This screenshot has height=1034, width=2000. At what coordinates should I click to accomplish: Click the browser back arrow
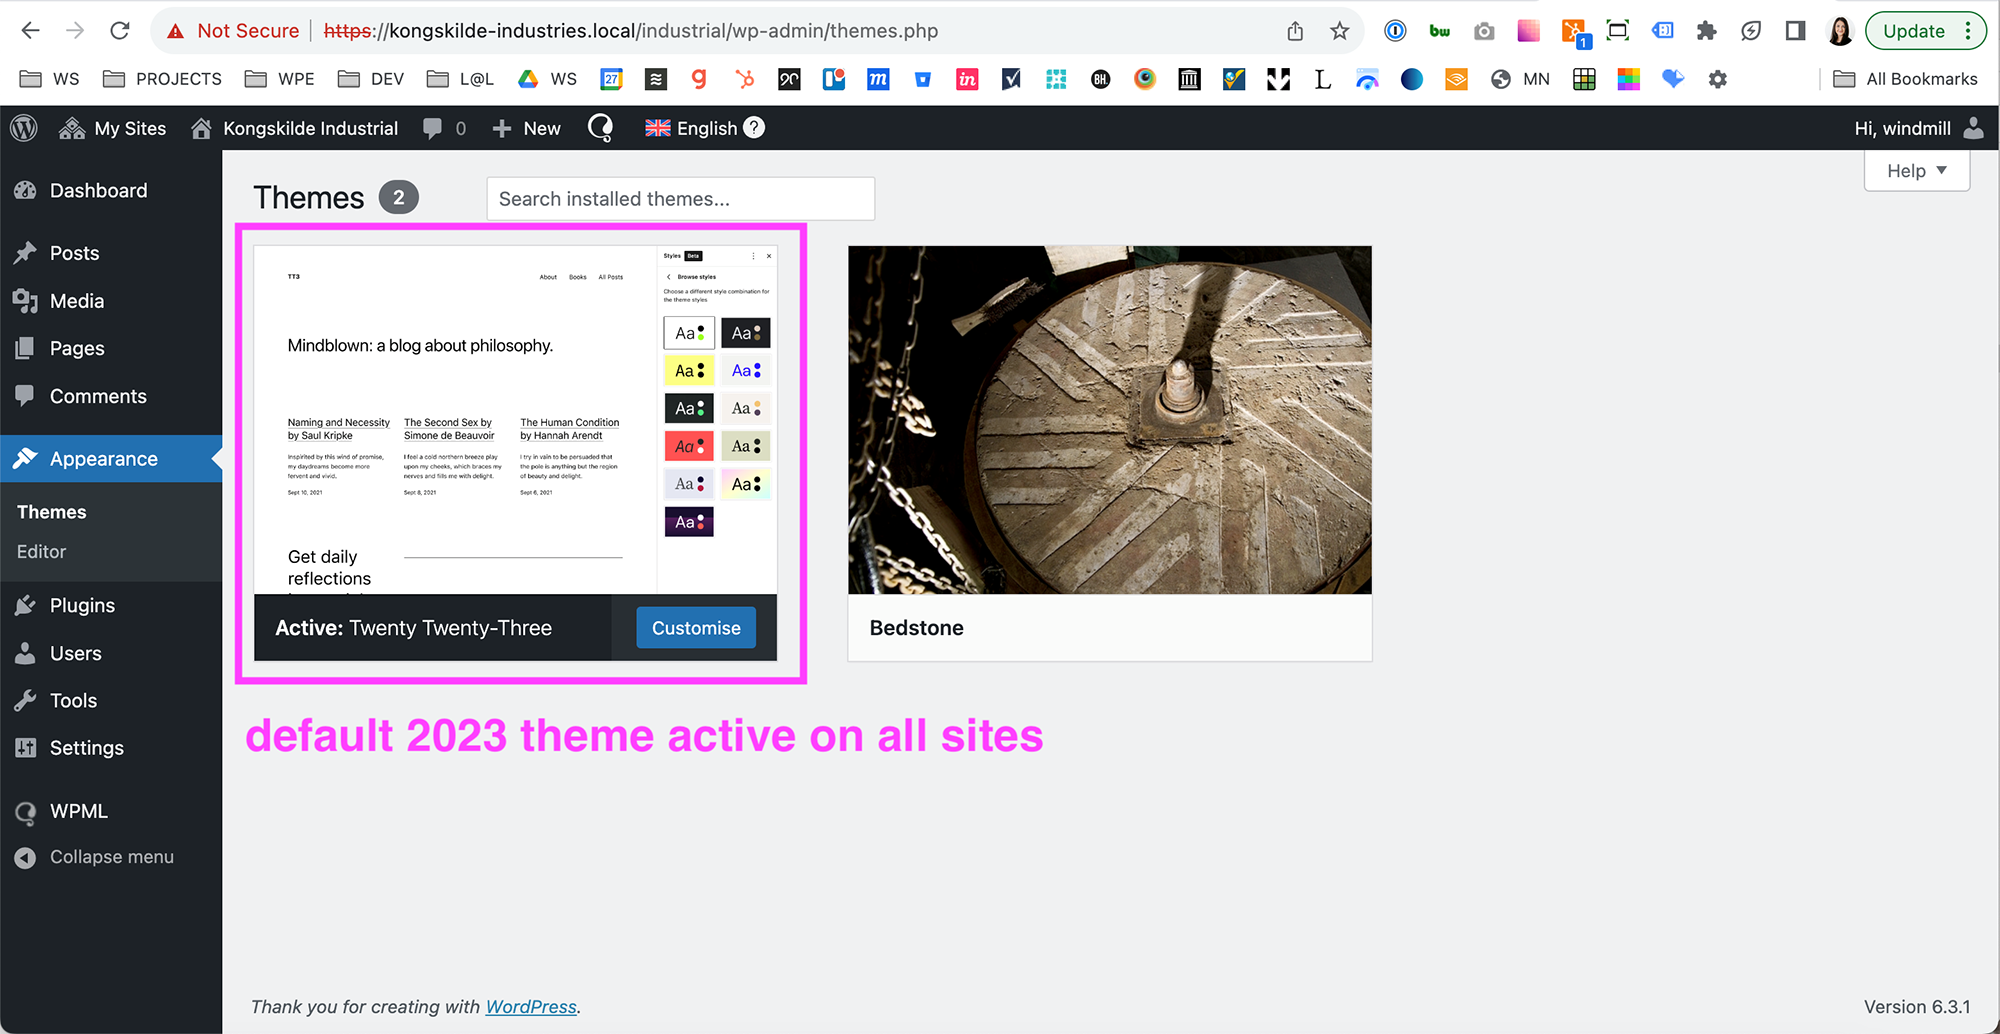click(x=30, y=31)
